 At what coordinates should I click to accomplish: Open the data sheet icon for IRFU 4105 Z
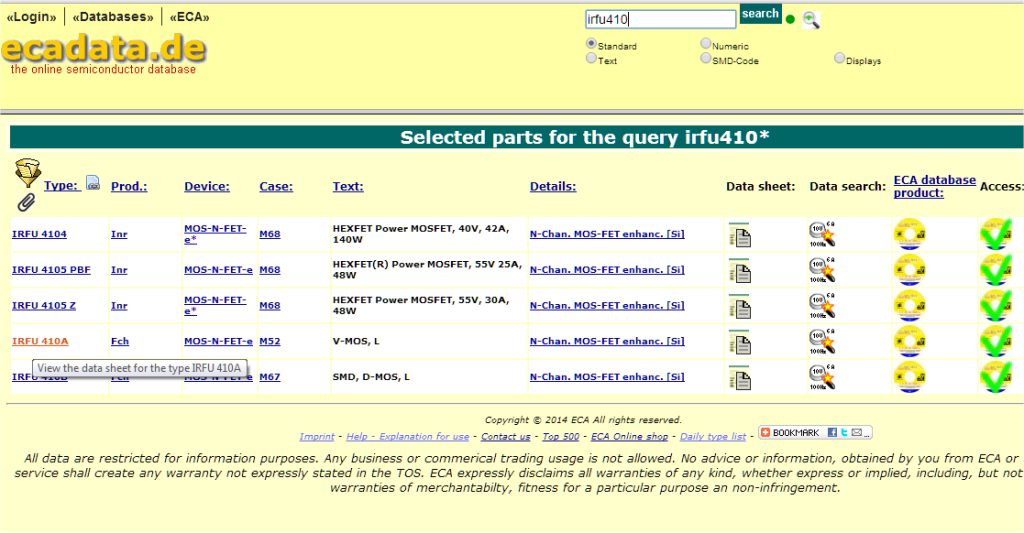[x=740, y=306]
